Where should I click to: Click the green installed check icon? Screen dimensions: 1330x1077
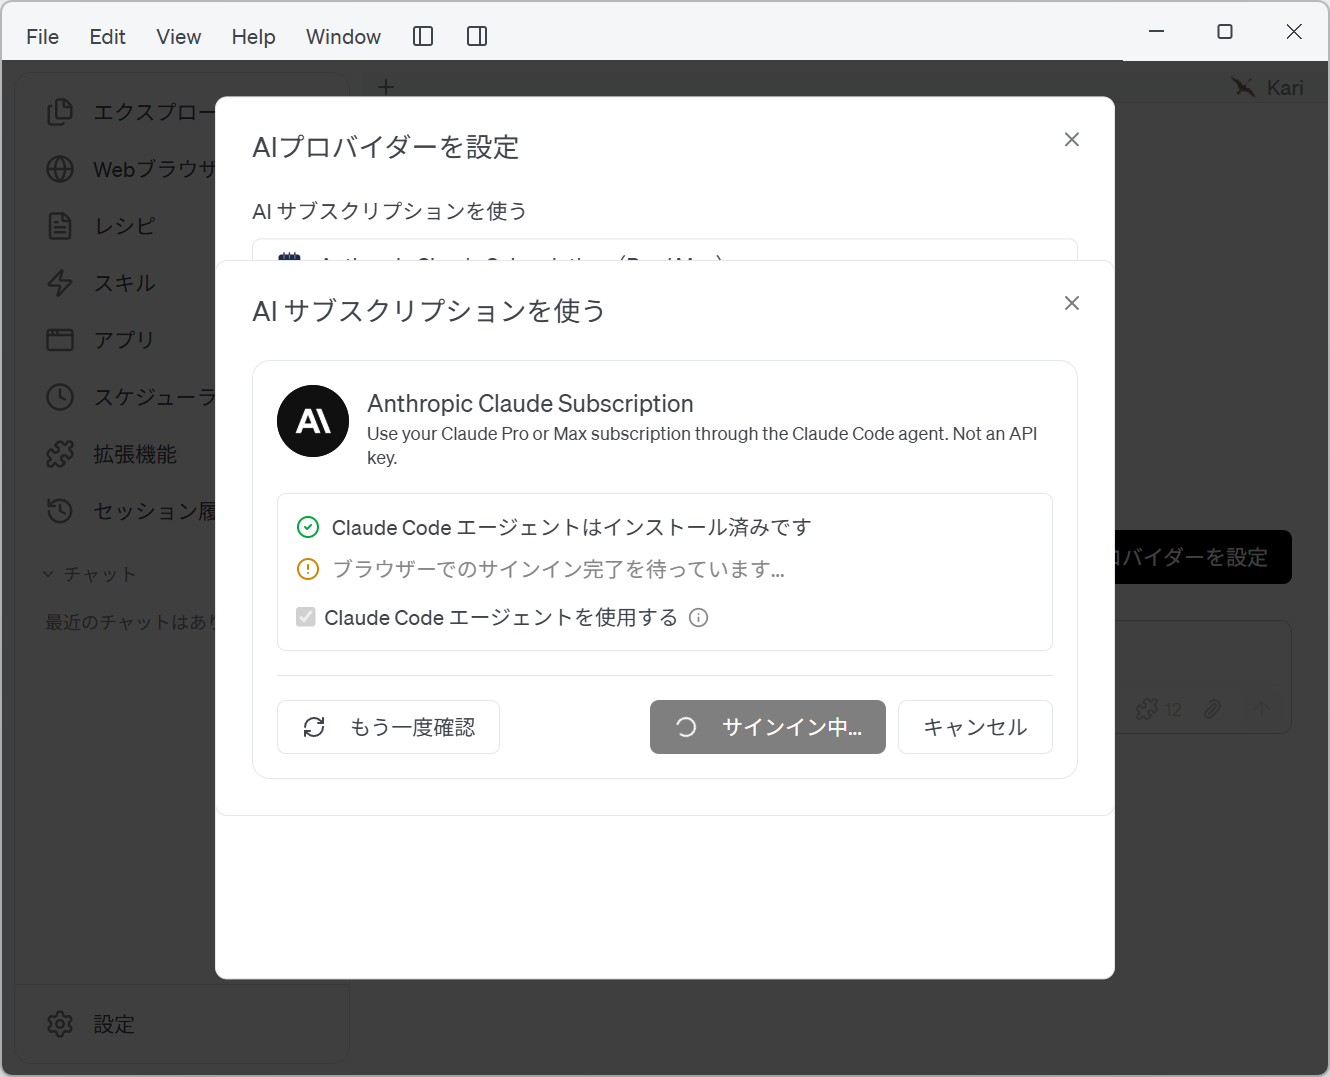308,527
